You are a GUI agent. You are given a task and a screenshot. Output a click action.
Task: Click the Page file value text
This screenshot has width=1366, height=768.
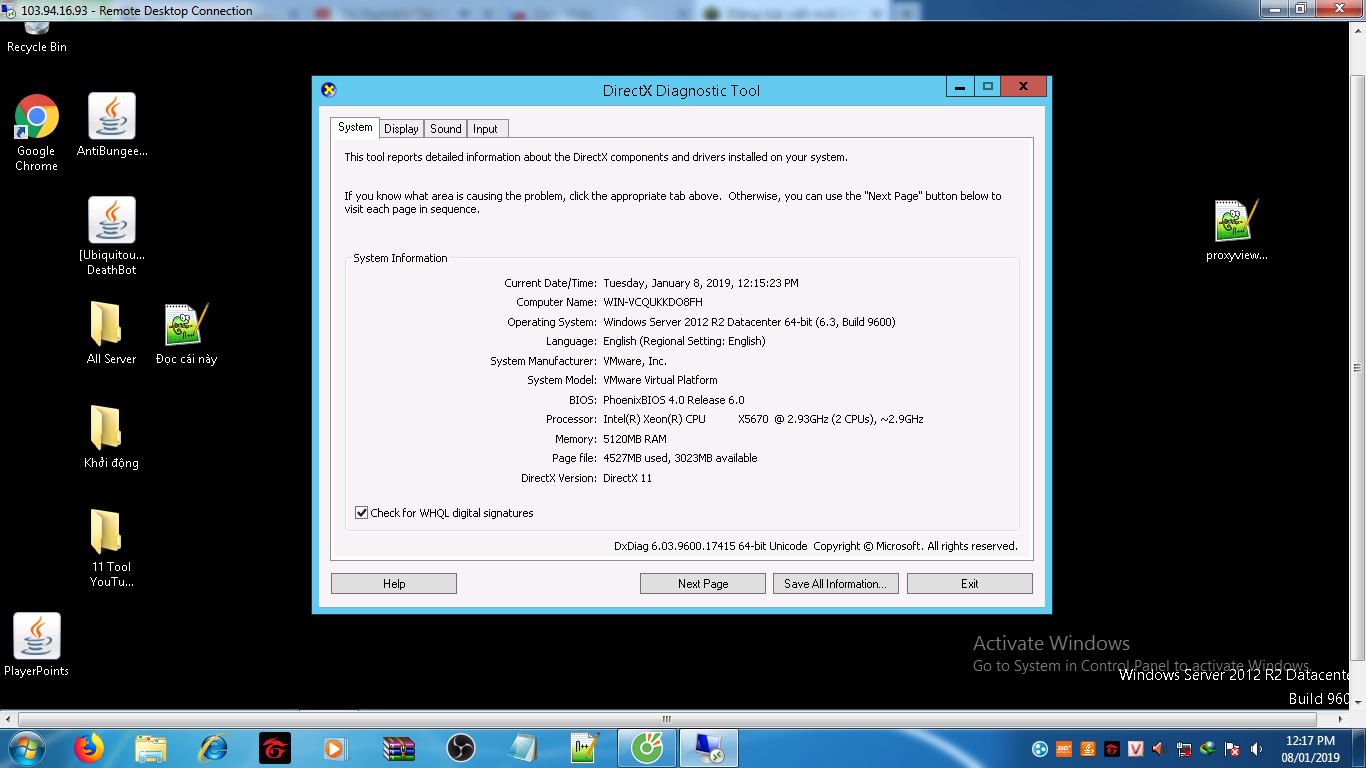click(680, 458)
